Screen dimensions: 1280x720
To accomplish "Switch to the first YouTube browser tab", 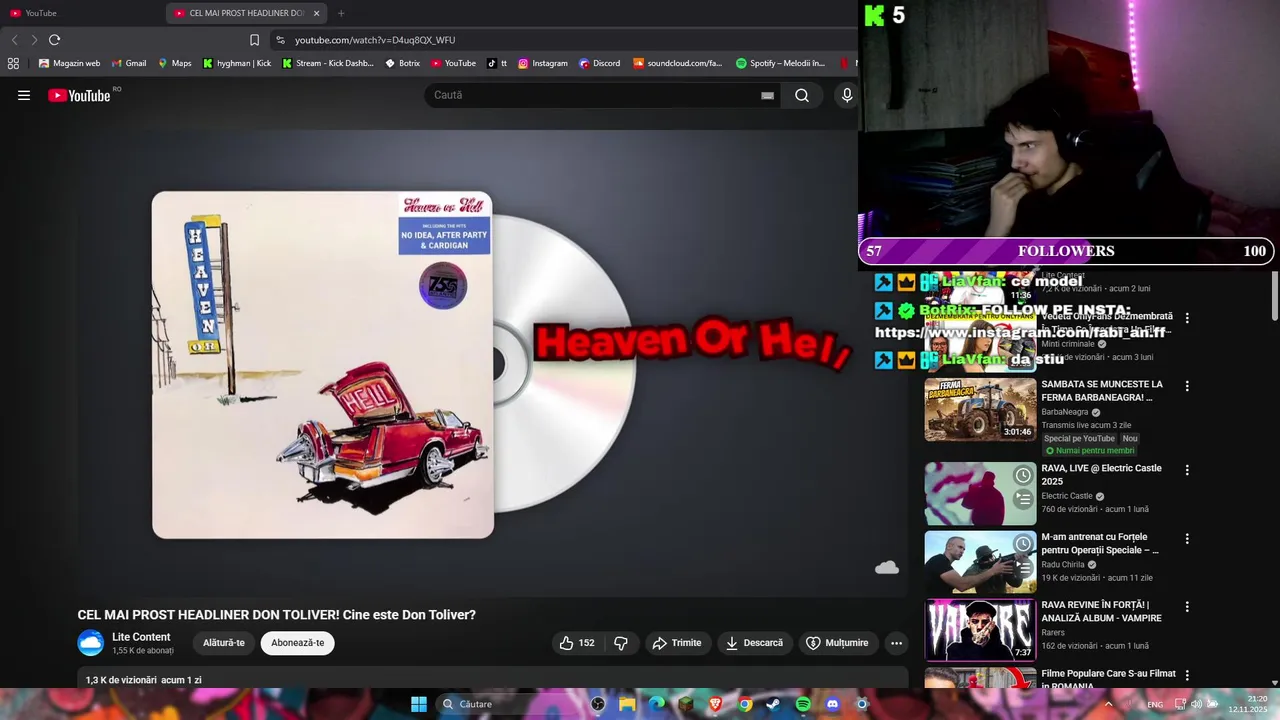I will (80, 13).
